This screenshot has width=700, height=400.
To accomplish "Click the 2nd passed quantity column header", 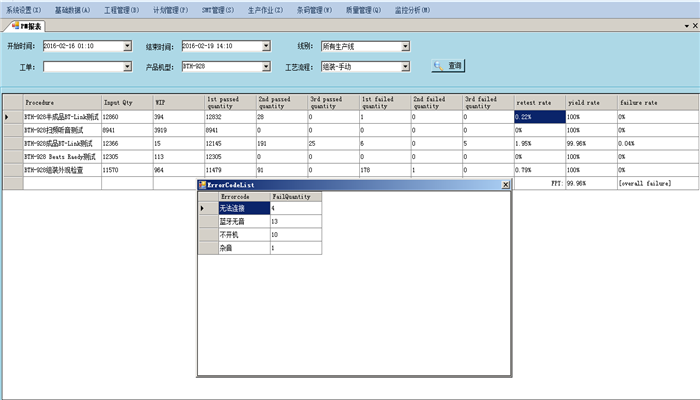I will point(282,102).
